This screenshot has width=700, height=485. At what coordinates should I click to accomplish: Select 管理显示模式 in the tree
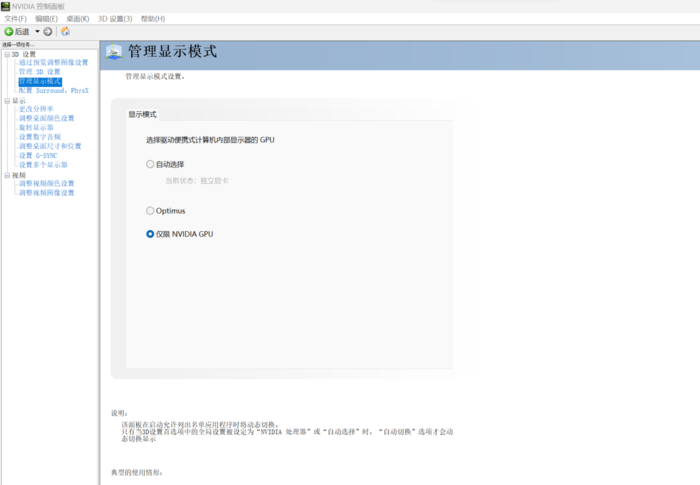[40, 81]
